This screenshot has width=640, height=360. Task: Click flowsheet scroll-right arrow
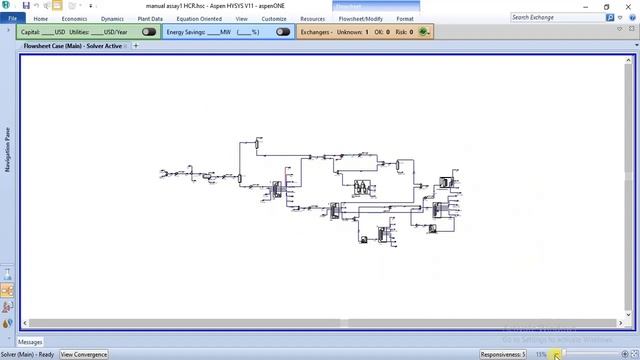[620, 323]
